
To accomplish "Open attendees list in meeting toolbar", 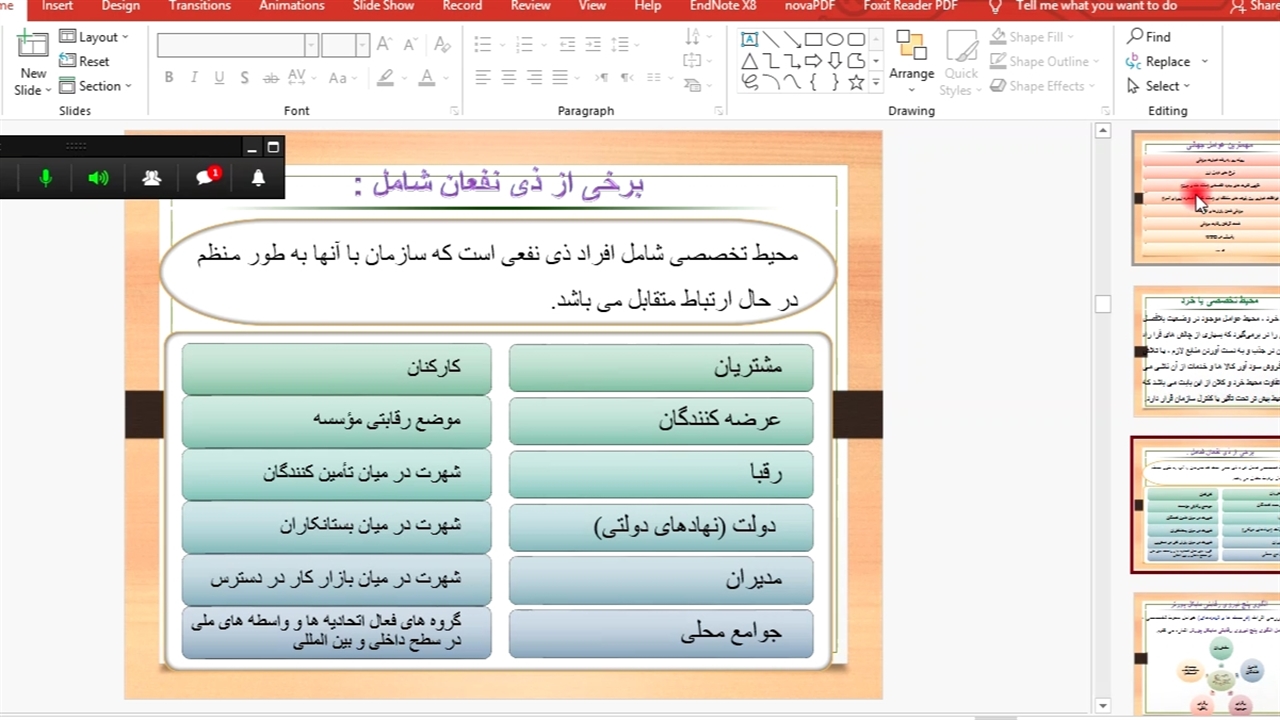I will pos(152,178).
